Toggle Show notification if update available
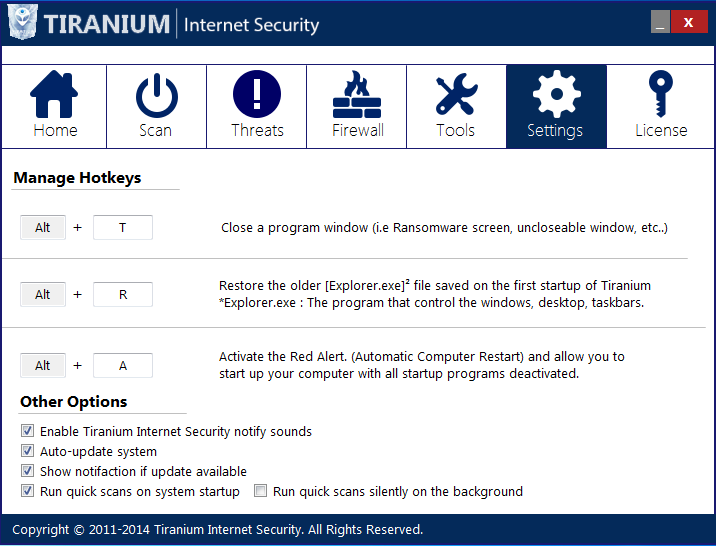Screen dimensions: 716x546 pyautogui.click(x=27, y=471)
